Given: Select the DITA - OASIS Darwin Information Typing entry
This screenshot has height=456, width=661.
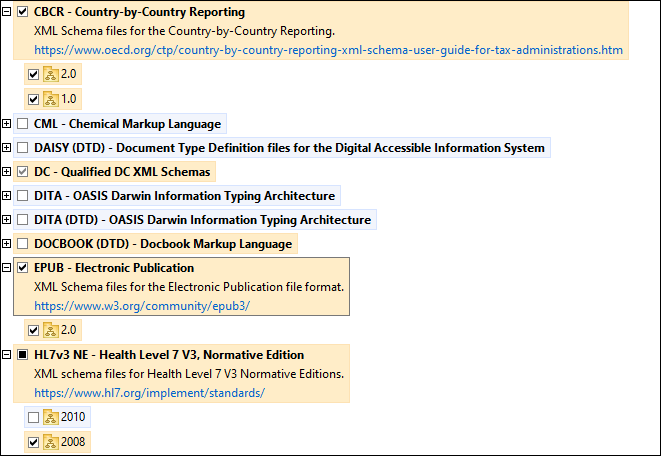Looking at the screenshot, I should 184,196.
